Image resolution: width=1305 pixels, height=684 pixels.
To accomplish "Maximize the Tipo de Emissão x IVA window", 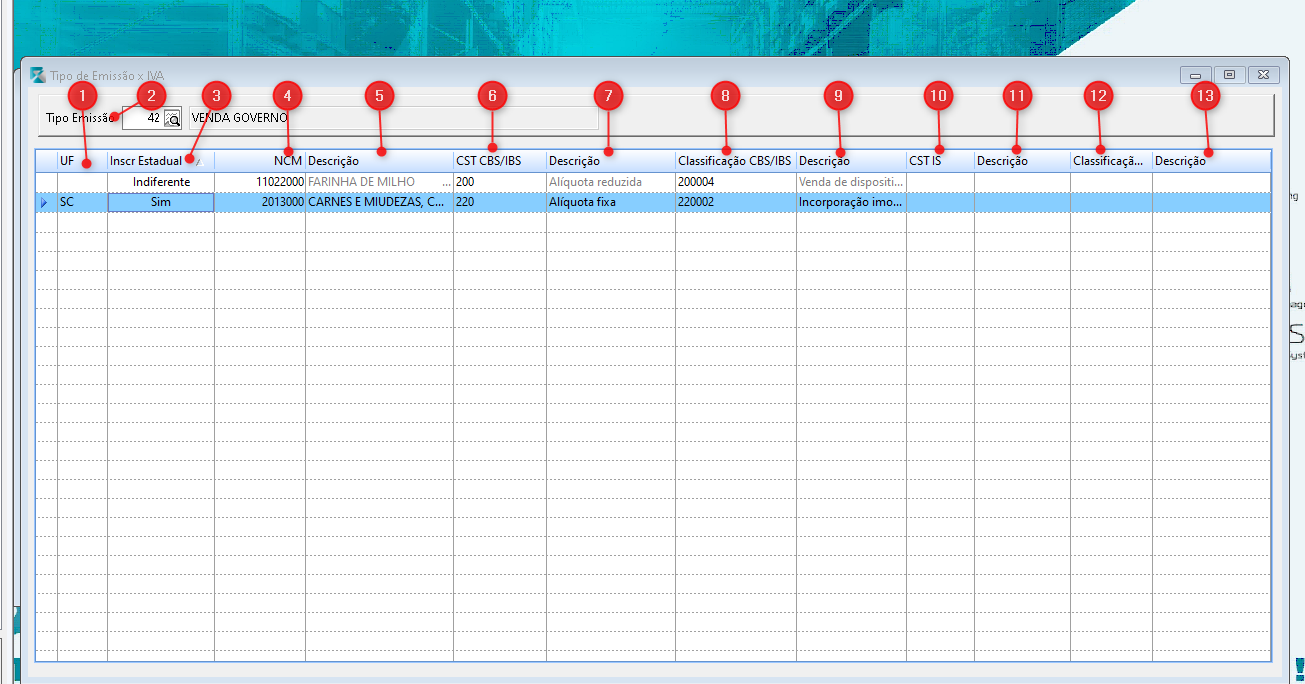I will (x=1229, y=75).
